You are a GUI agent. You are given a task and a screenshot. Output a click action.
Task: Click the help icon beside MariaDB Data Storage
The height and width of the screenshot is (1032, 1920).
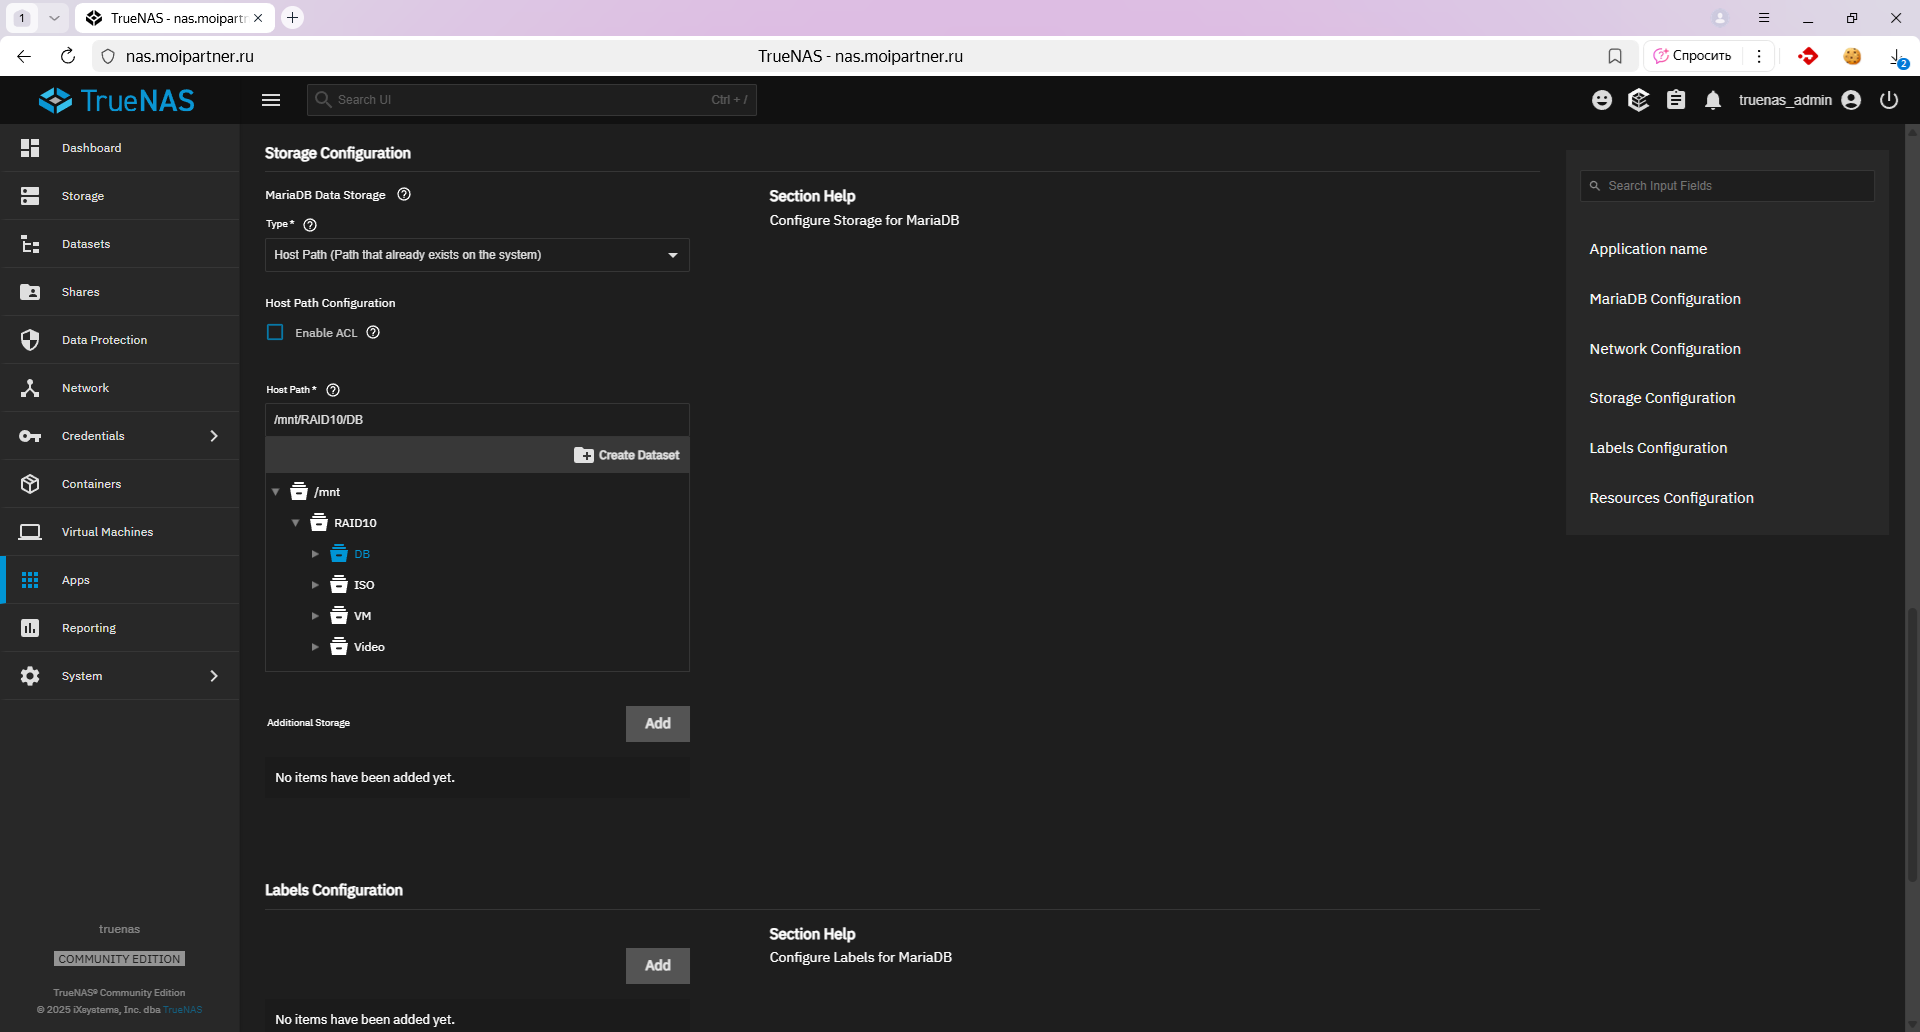(x=404, y=195)
